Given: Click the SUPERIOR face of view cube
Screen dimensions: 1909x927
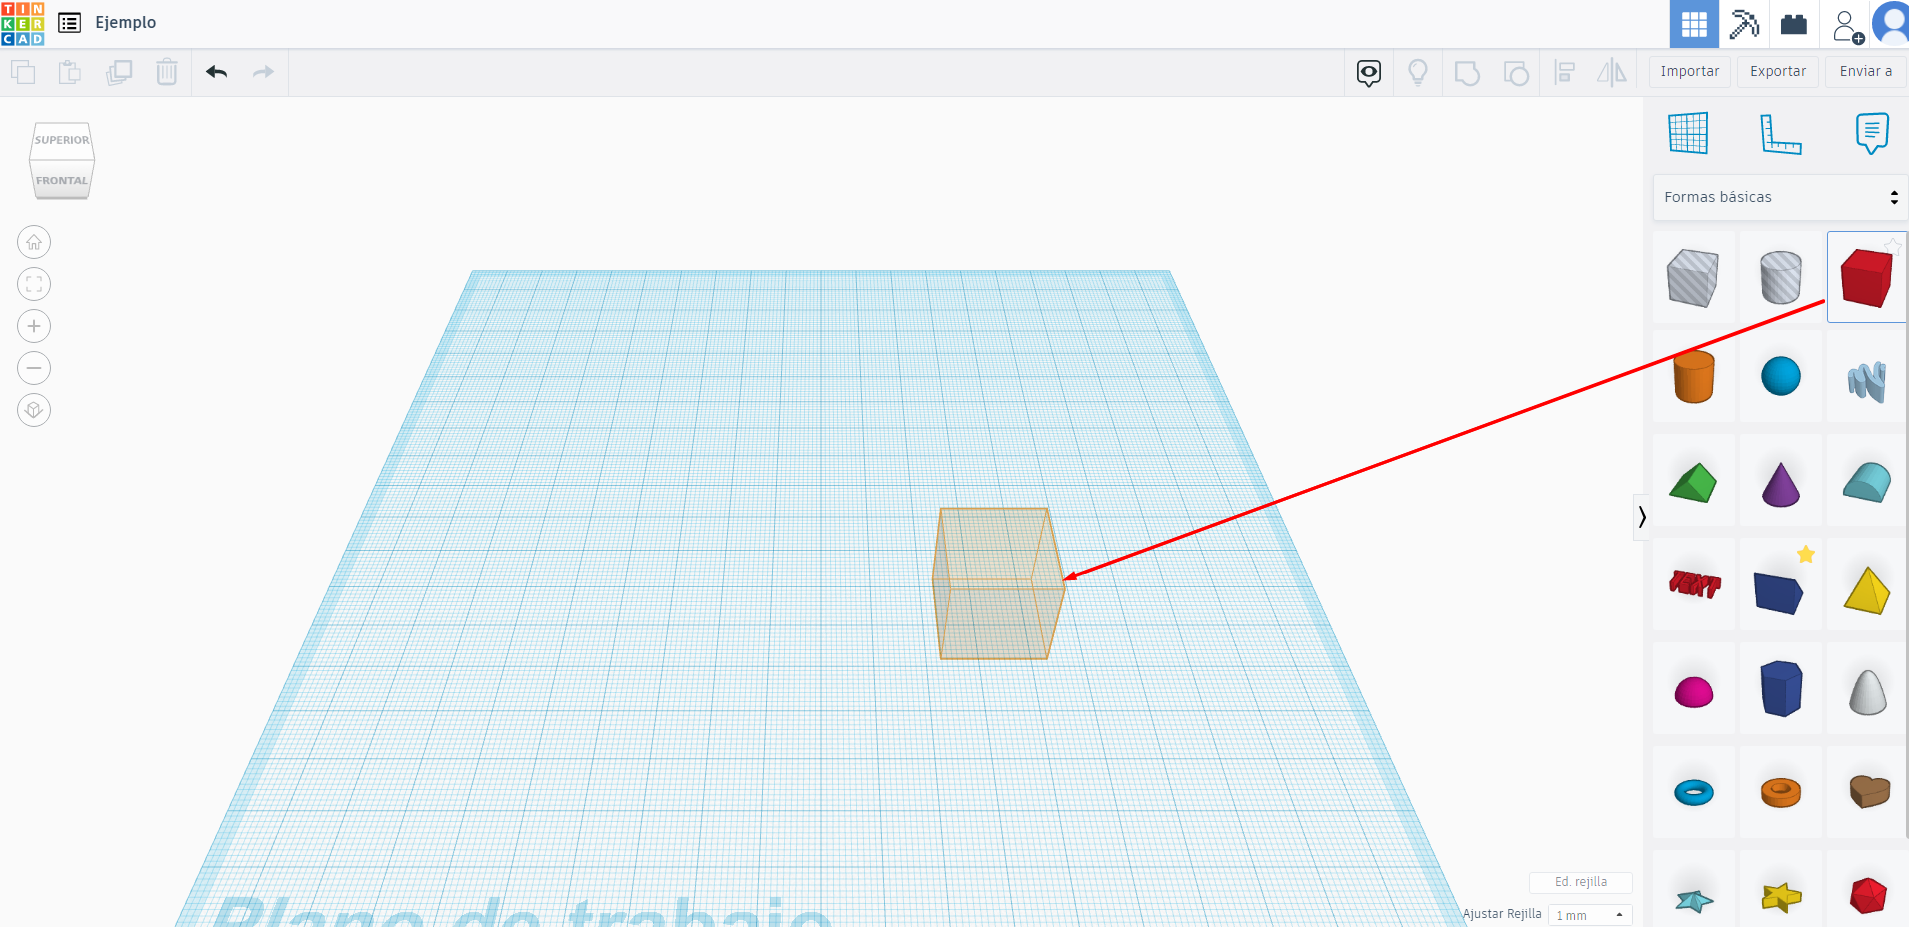Looking at the screenshot, I should (x=62, y=140).
